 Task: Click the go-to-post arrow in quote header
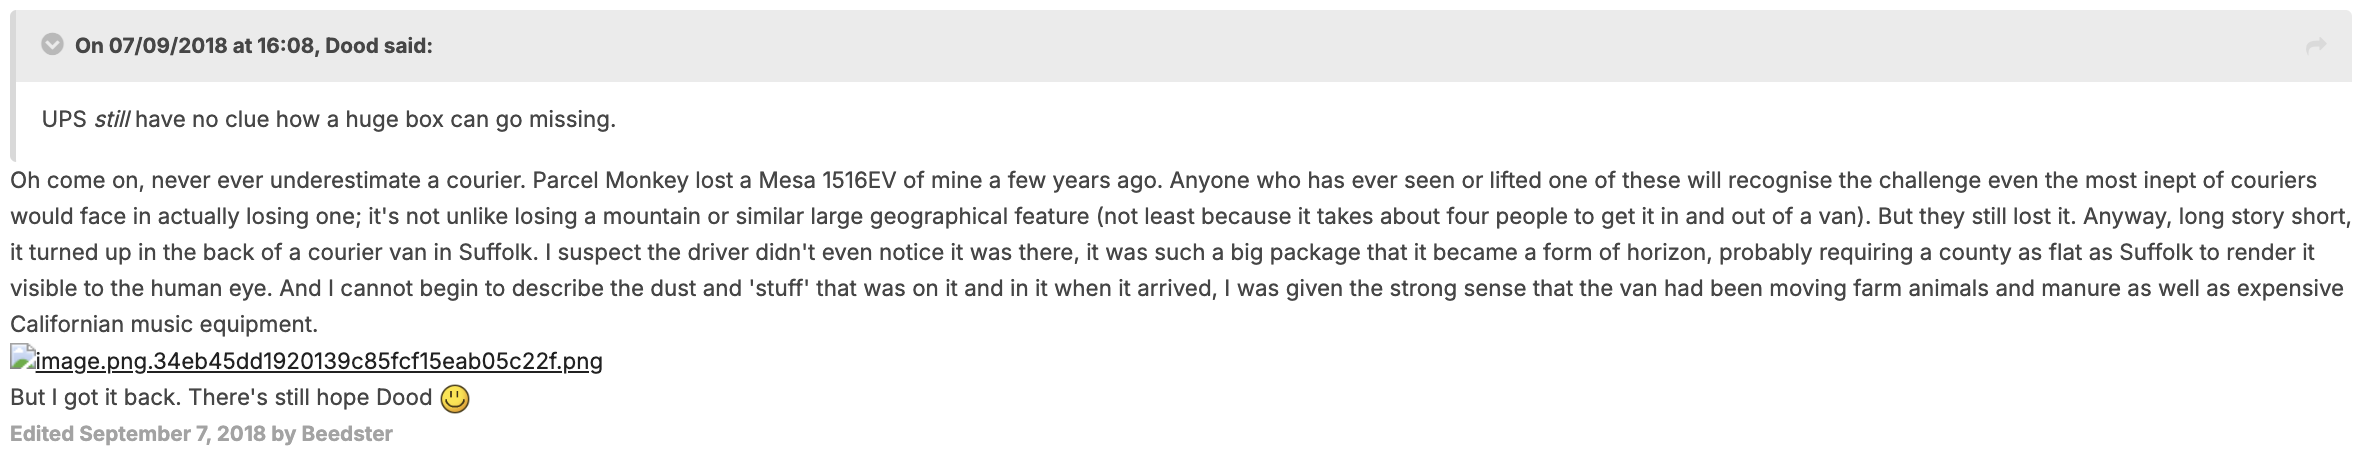[2316, 45]
